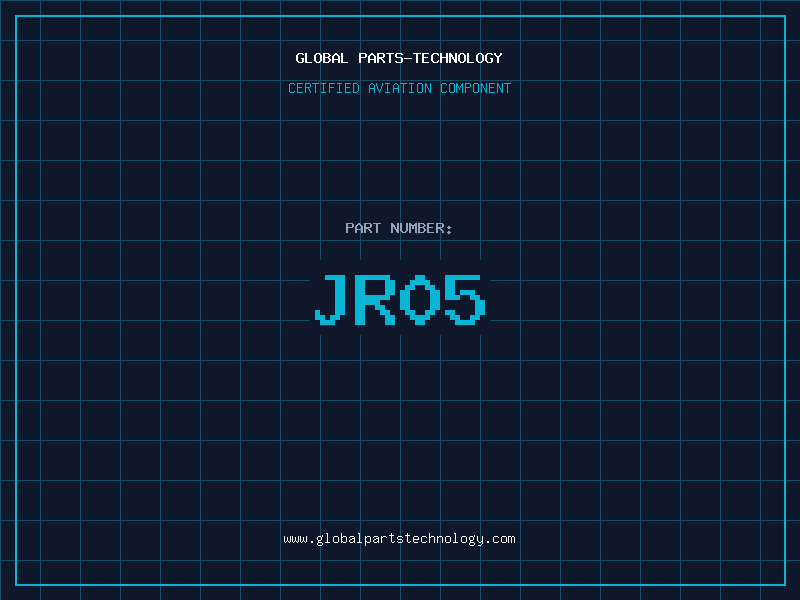Select the CERTIFIED AVIATION COMPONENT subtitle

tap(399, 88)
